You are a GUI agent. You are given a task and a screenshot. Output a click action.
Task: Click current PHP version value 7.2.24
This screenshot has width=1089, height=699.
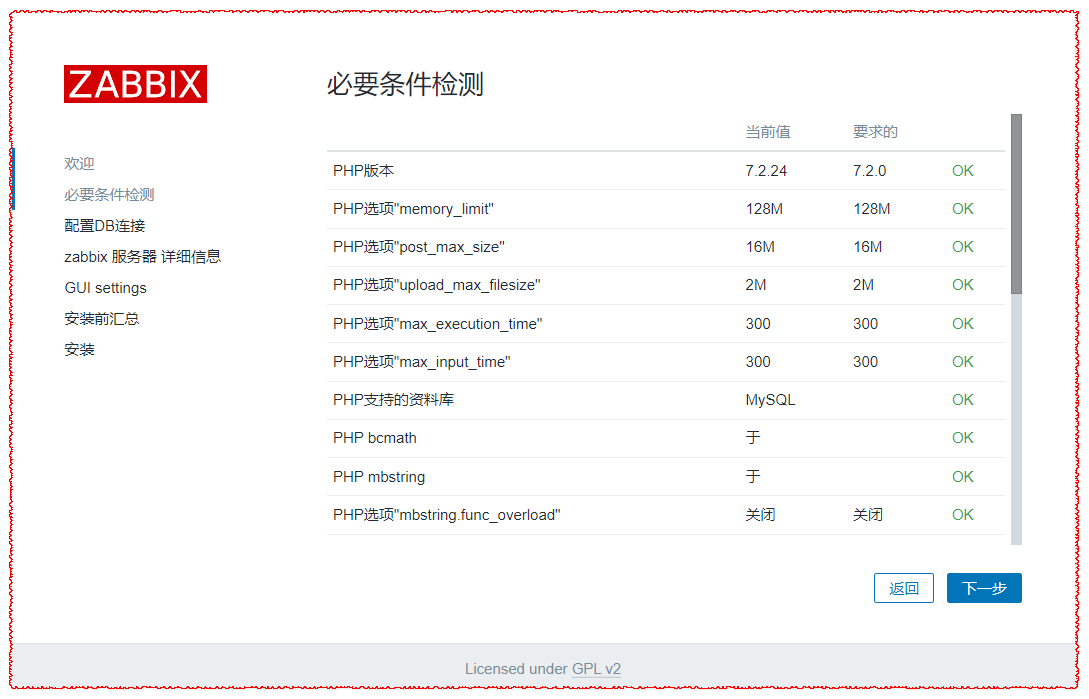(766, 171)
